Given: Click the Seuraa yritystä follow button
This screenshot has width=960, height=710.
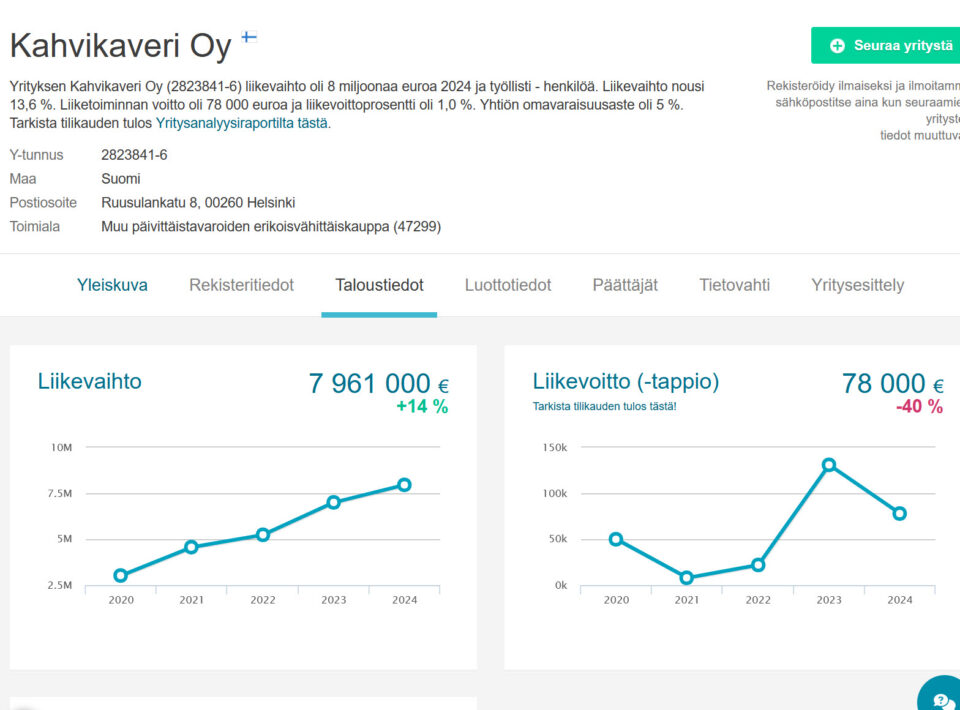Looking at the screenshot, I should coord(885,45).
